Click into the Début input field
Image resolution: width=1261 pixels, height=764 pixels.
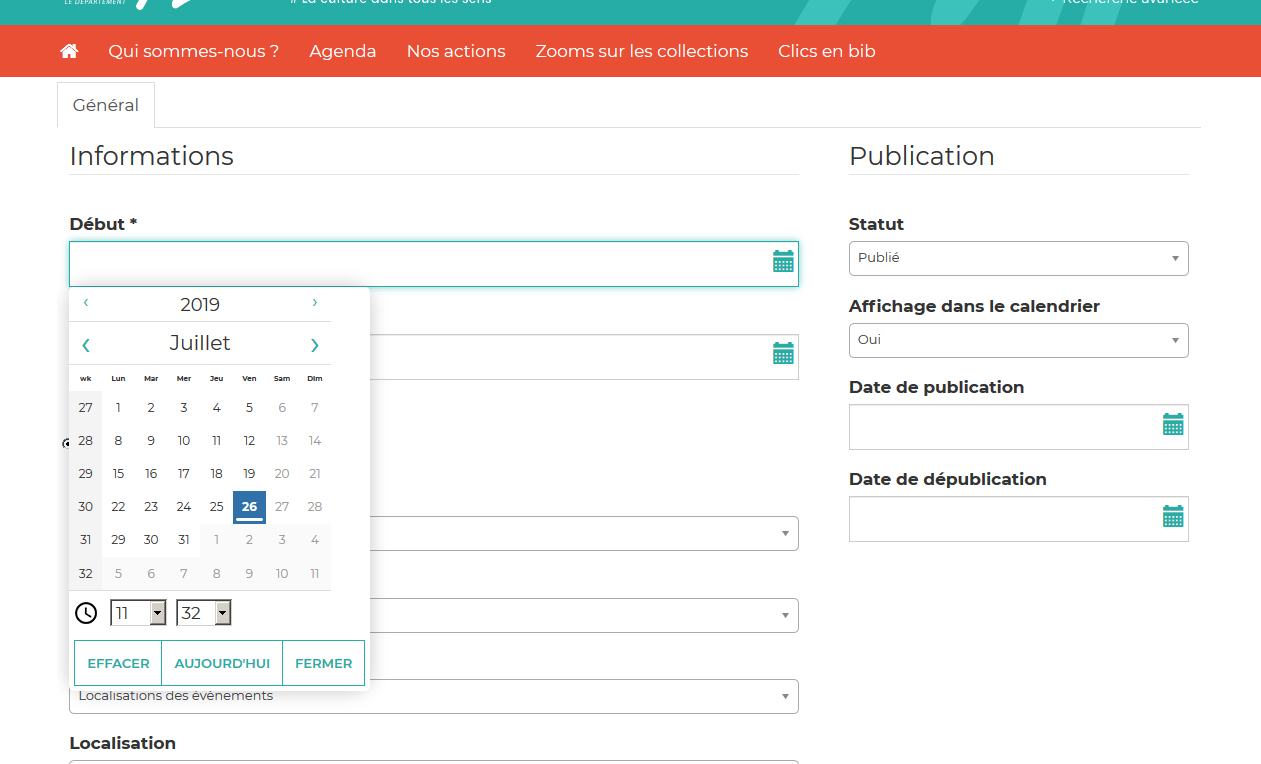point(434,264)
